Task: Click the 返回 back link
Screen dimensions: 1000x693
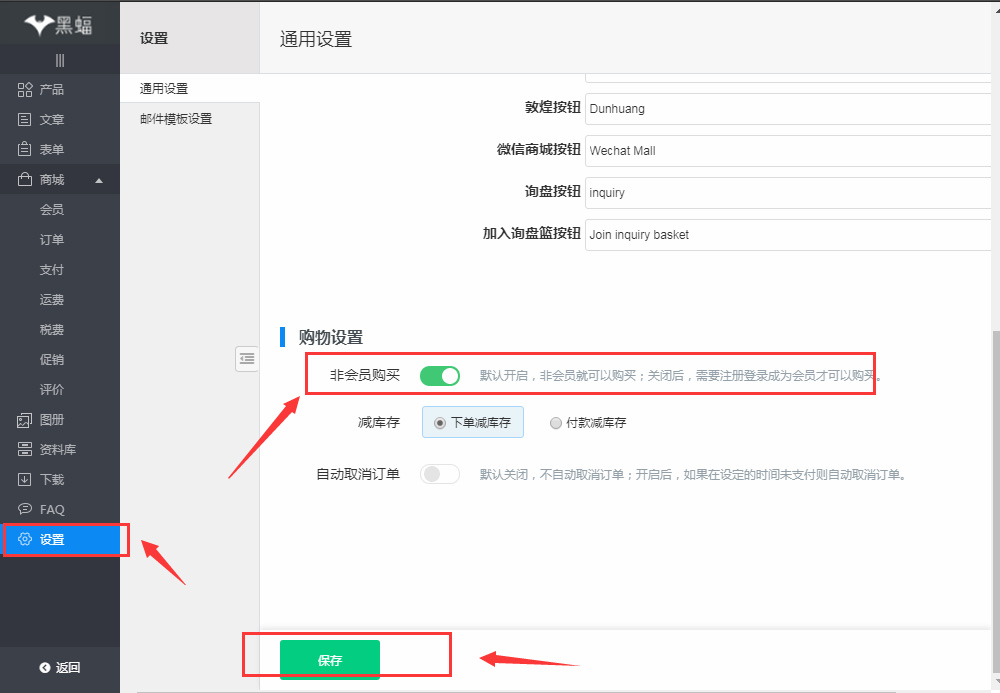Action: click(60, 668)
